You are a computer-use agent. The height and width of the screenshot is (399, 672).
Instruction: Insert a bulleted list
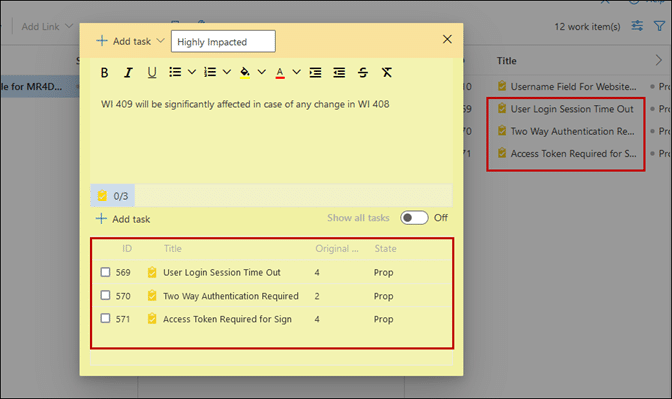pos(175,72)
